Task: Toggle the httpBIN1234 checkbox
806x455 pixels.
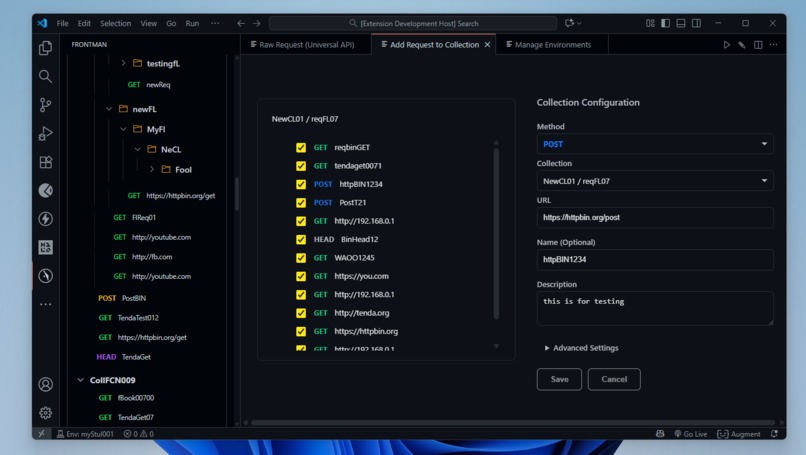Action: coord(301,184)
